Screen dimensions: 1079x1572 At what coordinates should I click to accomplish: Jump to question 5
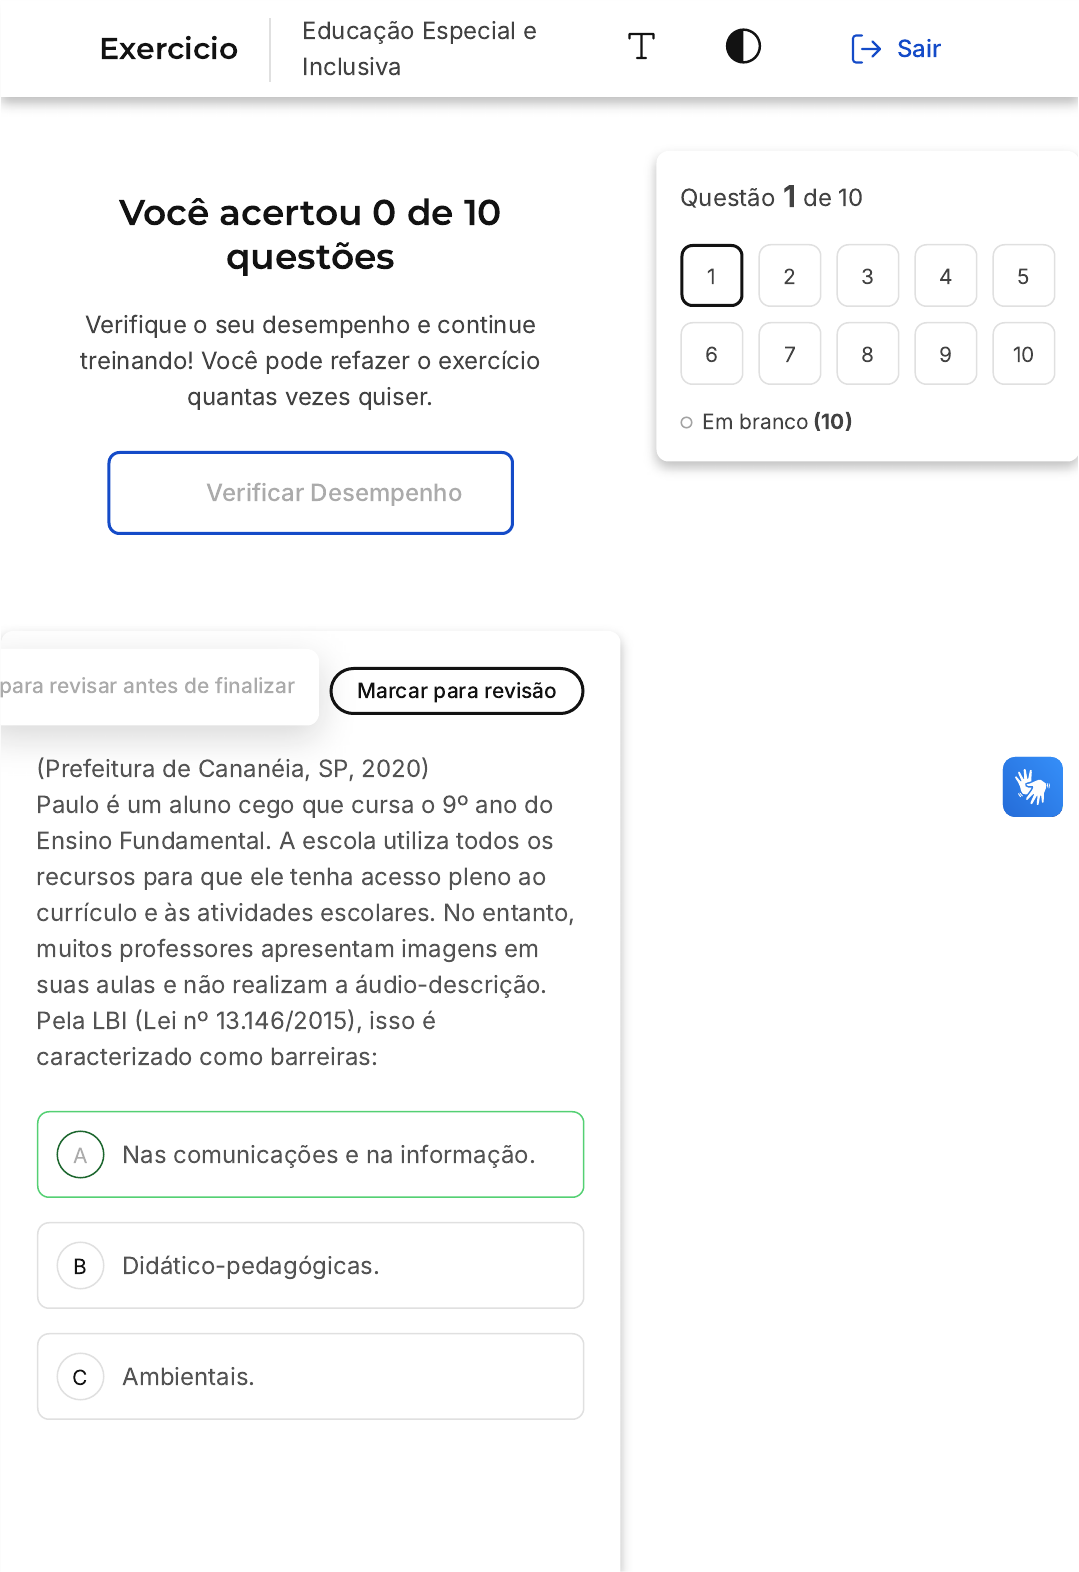click(x=1023, y=276)
